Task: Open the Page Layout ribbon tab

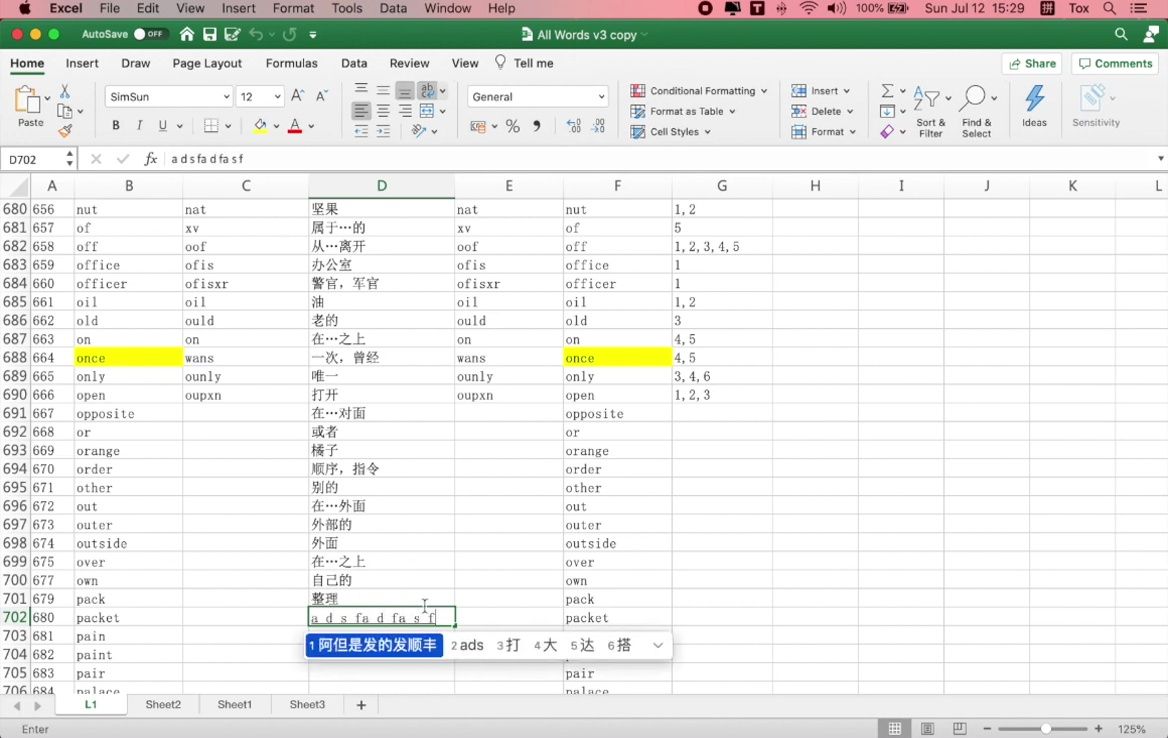Action: click(207, 63)
